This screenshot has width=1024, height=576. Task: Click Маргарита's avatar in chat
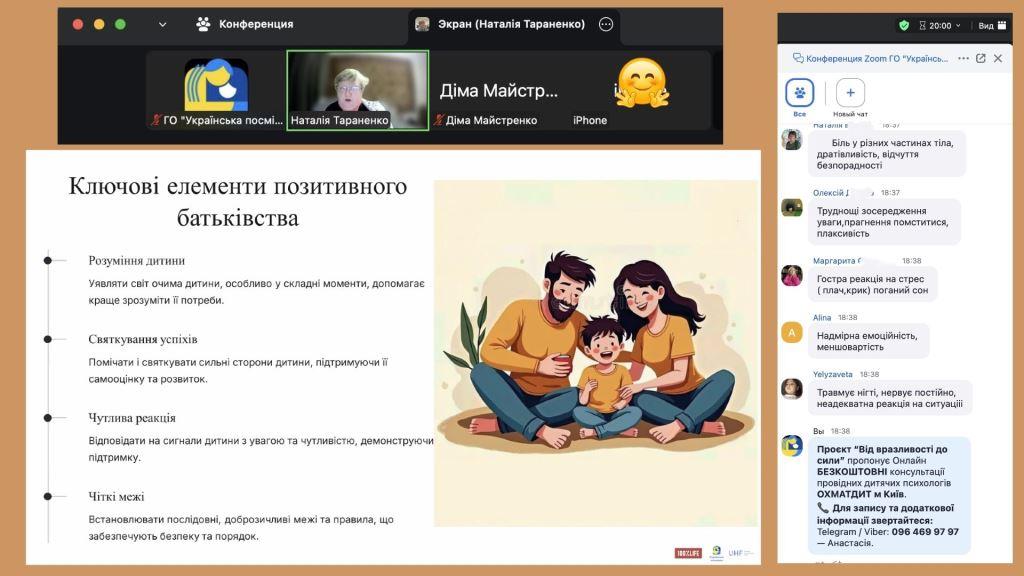792,275
